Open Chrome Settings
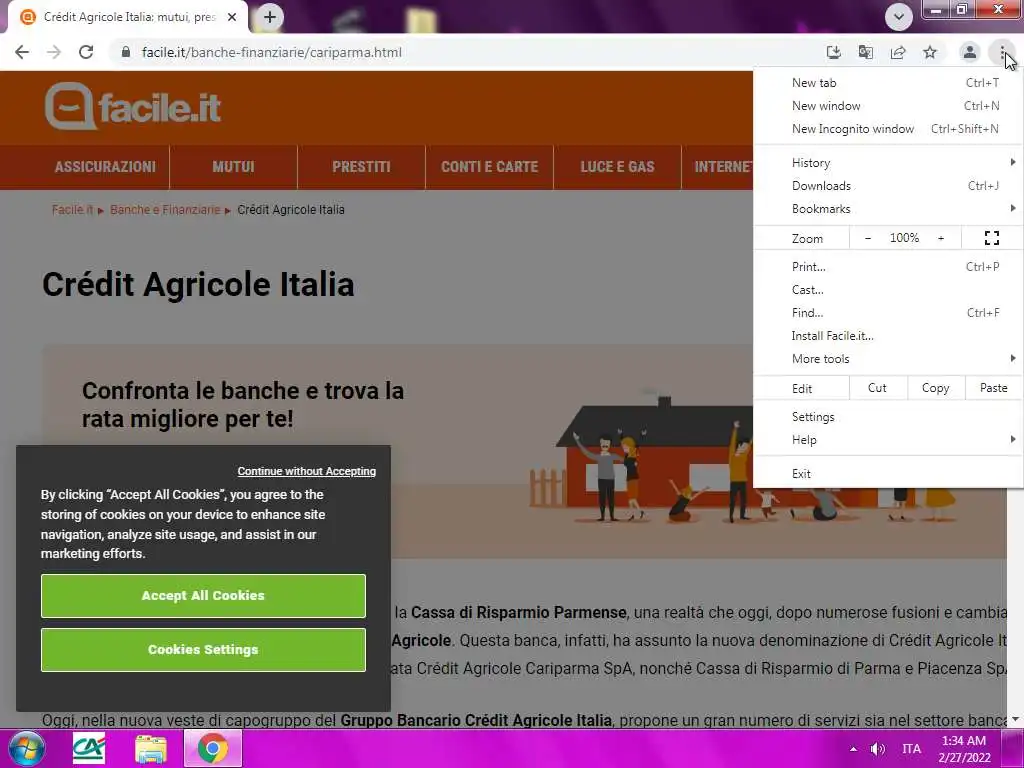 (888, 417)
